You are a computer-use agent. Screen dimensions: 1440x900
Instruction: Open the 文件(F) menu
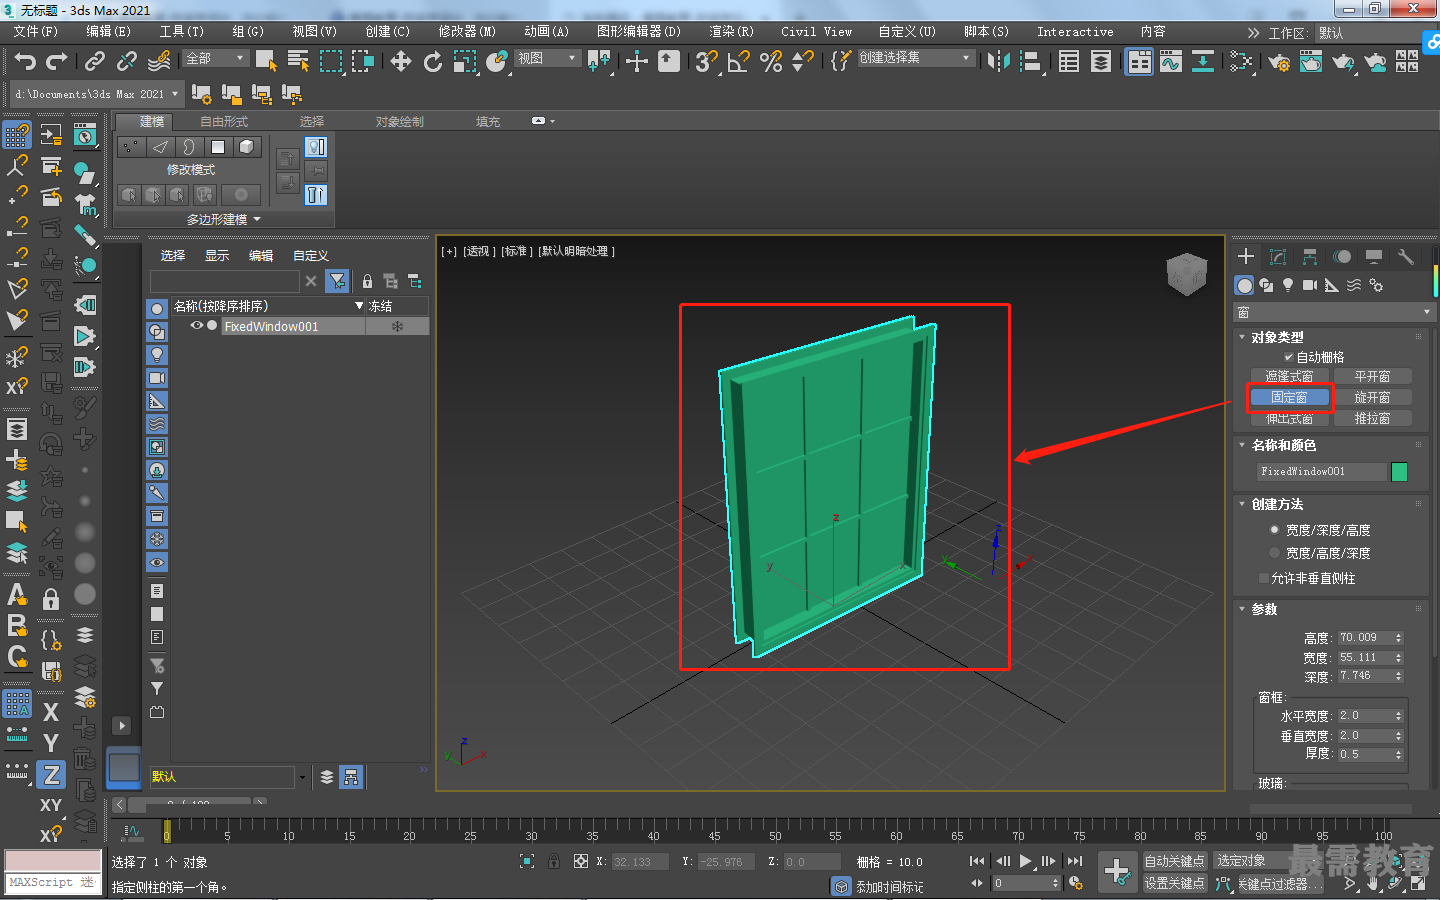click(x=36, y=32)
